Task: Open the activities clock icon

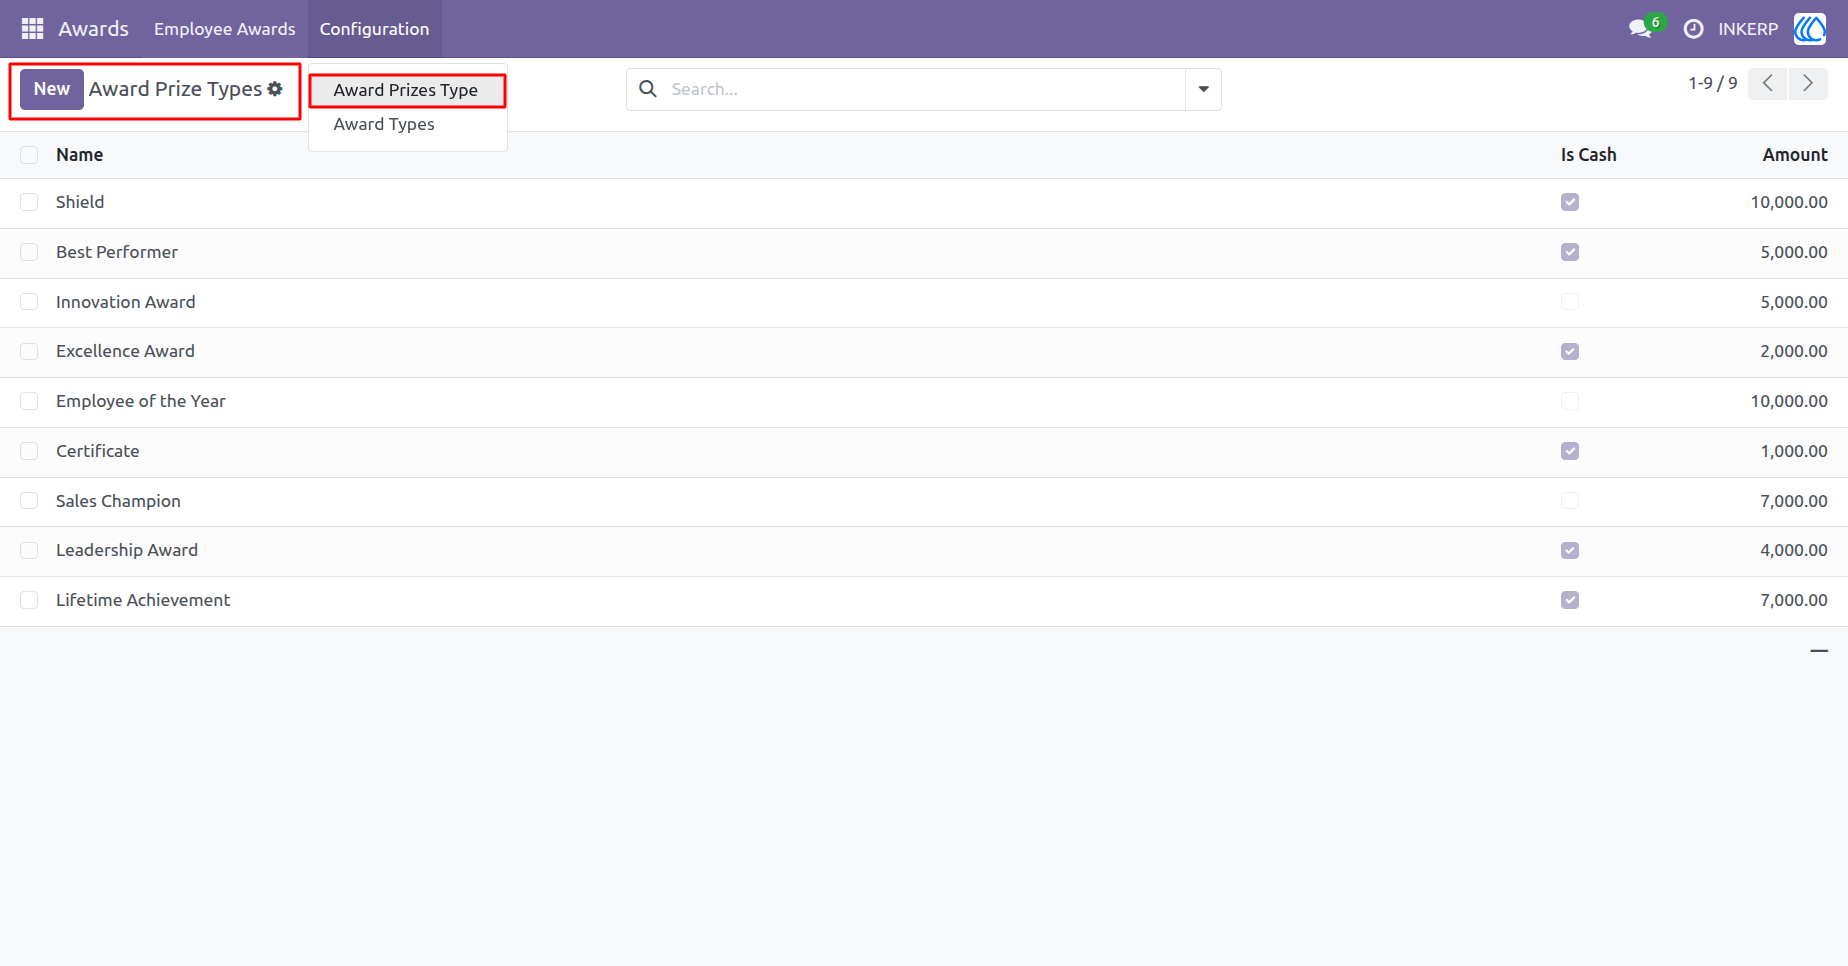Action: tap(1693, 29)
